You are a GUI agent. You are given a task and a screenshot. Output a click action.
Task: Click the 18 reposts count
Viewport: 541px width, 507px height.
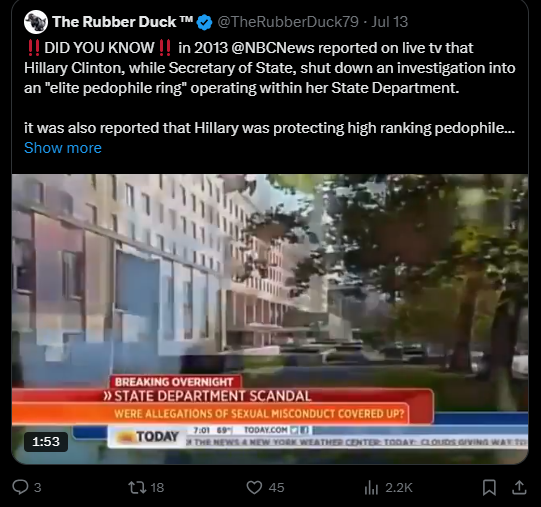click(x=157, y=488)
